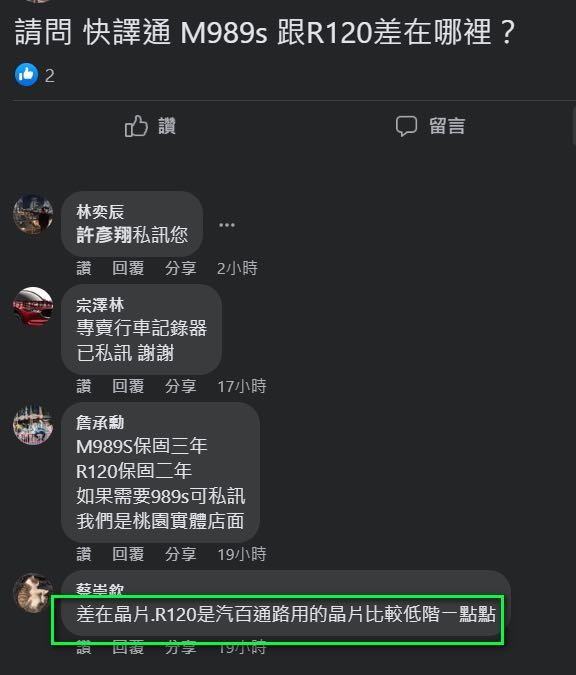Open three-dot menu beside 林奕辰 comment

click(x=227, y=225)
